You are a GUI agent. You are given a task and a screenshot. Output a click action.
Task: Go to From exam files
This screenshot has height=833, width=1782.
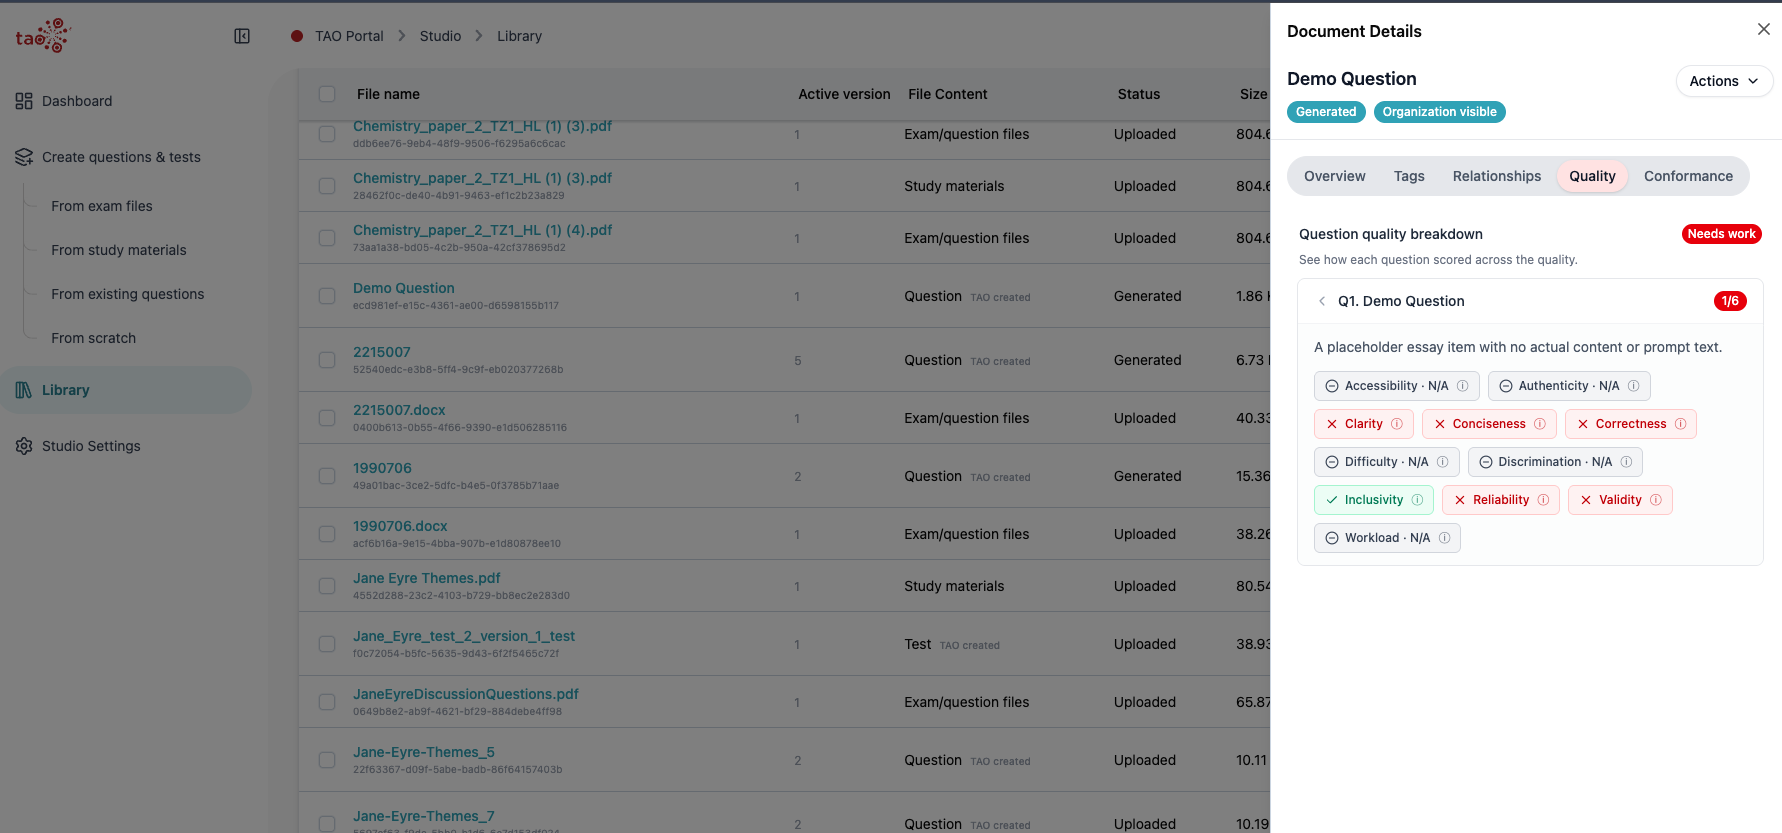point(102,206)
